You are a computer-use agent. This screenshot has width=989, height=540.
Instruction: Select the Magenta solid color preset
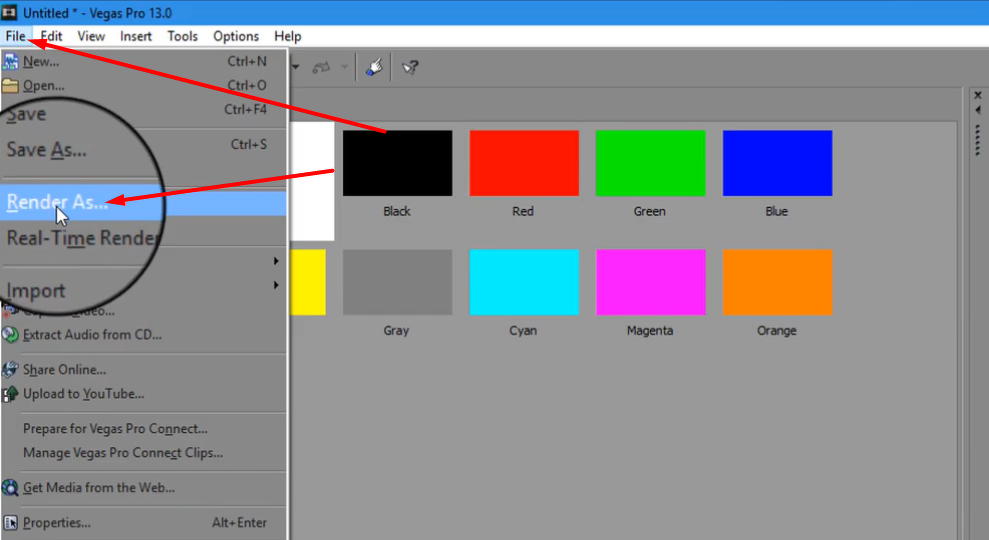650,282
